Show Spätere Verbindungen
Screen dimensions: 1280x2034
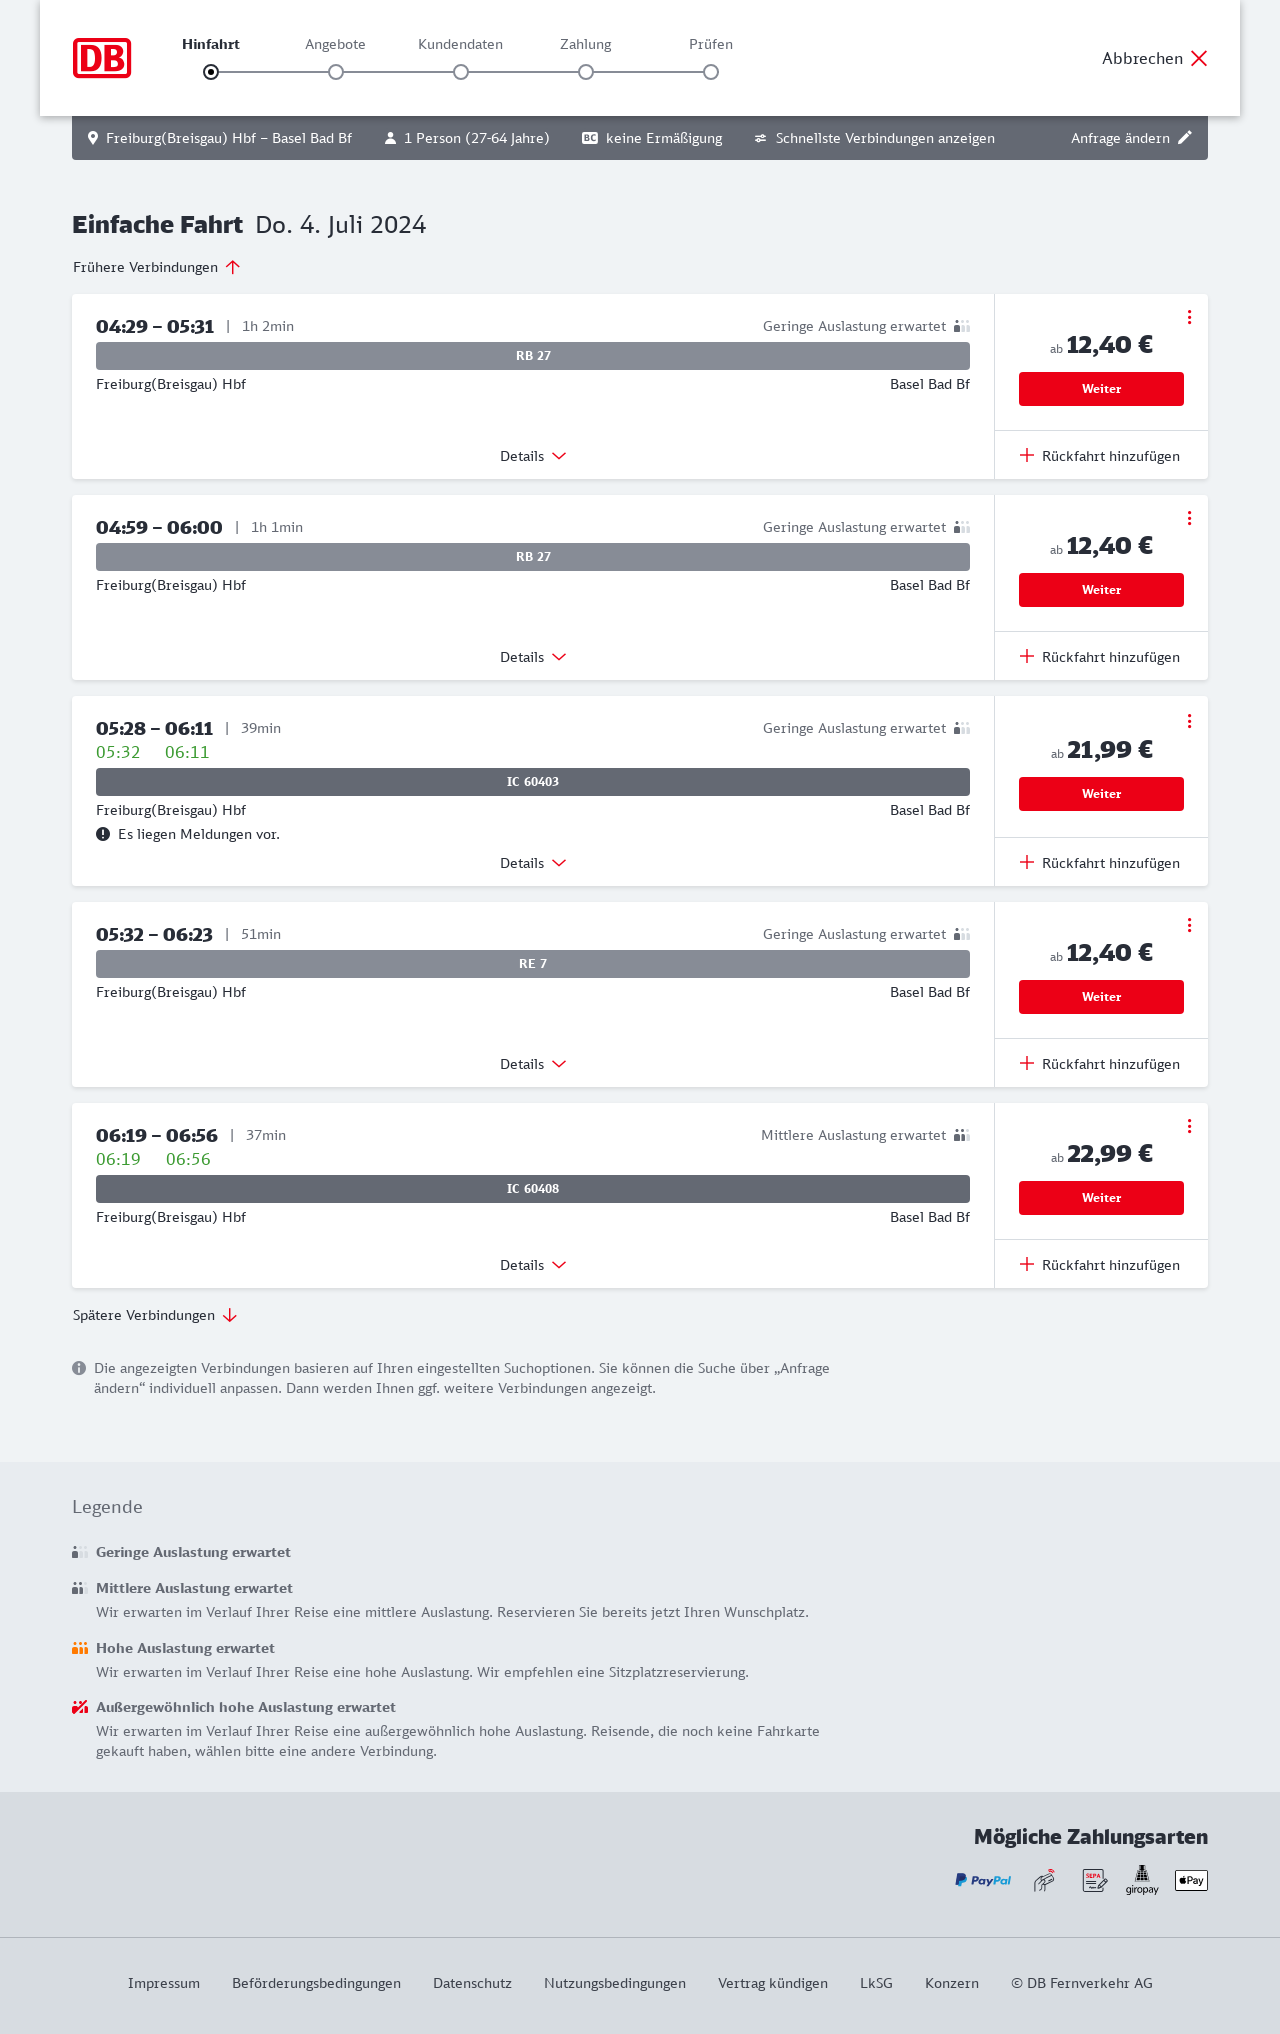click(155, 1315)
